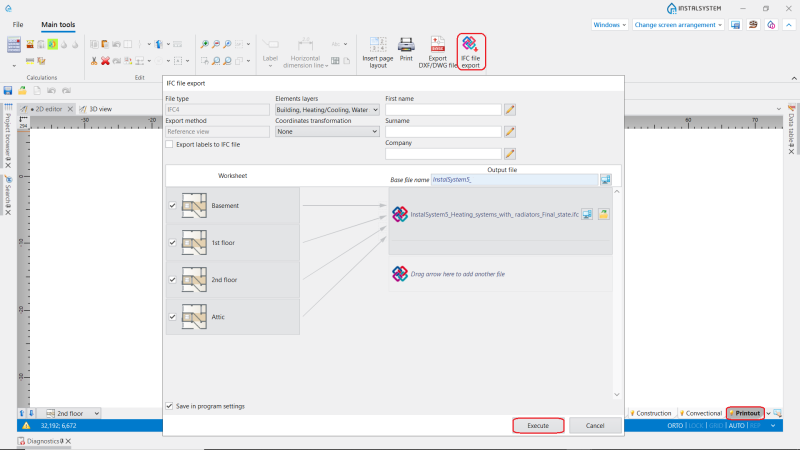Select the Convectional layer tab
The width and height of the screenshot is (800, 450).
pyautogui.click(x=701, y=413)
